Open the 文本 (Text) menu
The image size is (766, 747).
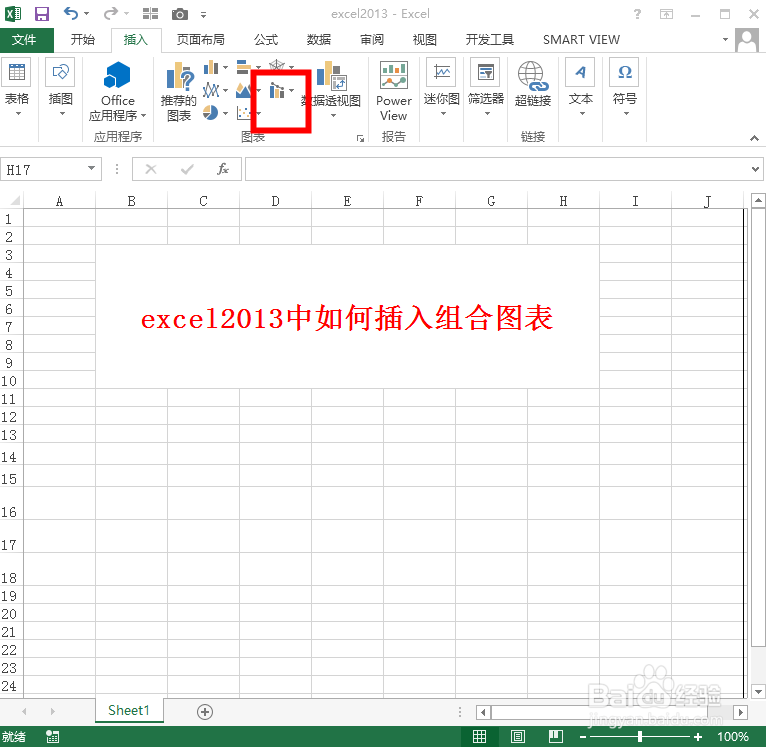click(580, 88)
